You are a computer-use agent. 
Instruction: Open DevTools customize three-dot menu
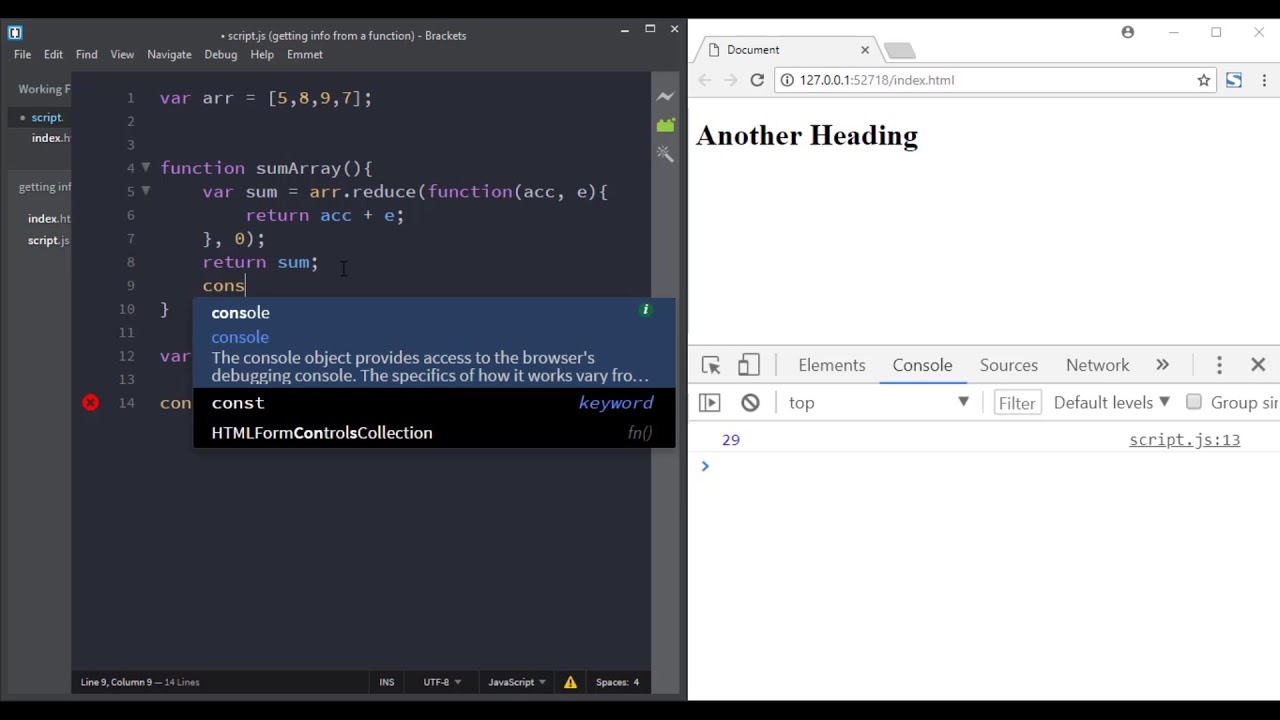[x=1219, y=365]
